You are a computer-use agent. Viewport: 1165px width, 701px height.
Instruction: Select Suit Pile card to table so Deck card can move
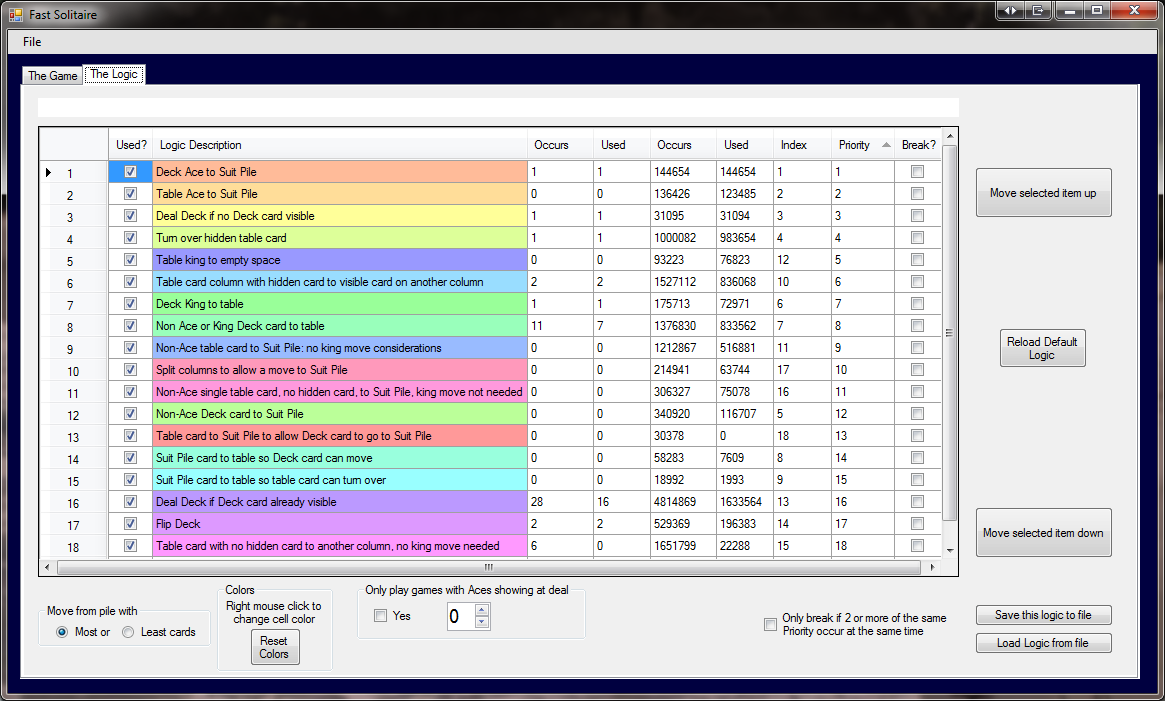point(340,457)
